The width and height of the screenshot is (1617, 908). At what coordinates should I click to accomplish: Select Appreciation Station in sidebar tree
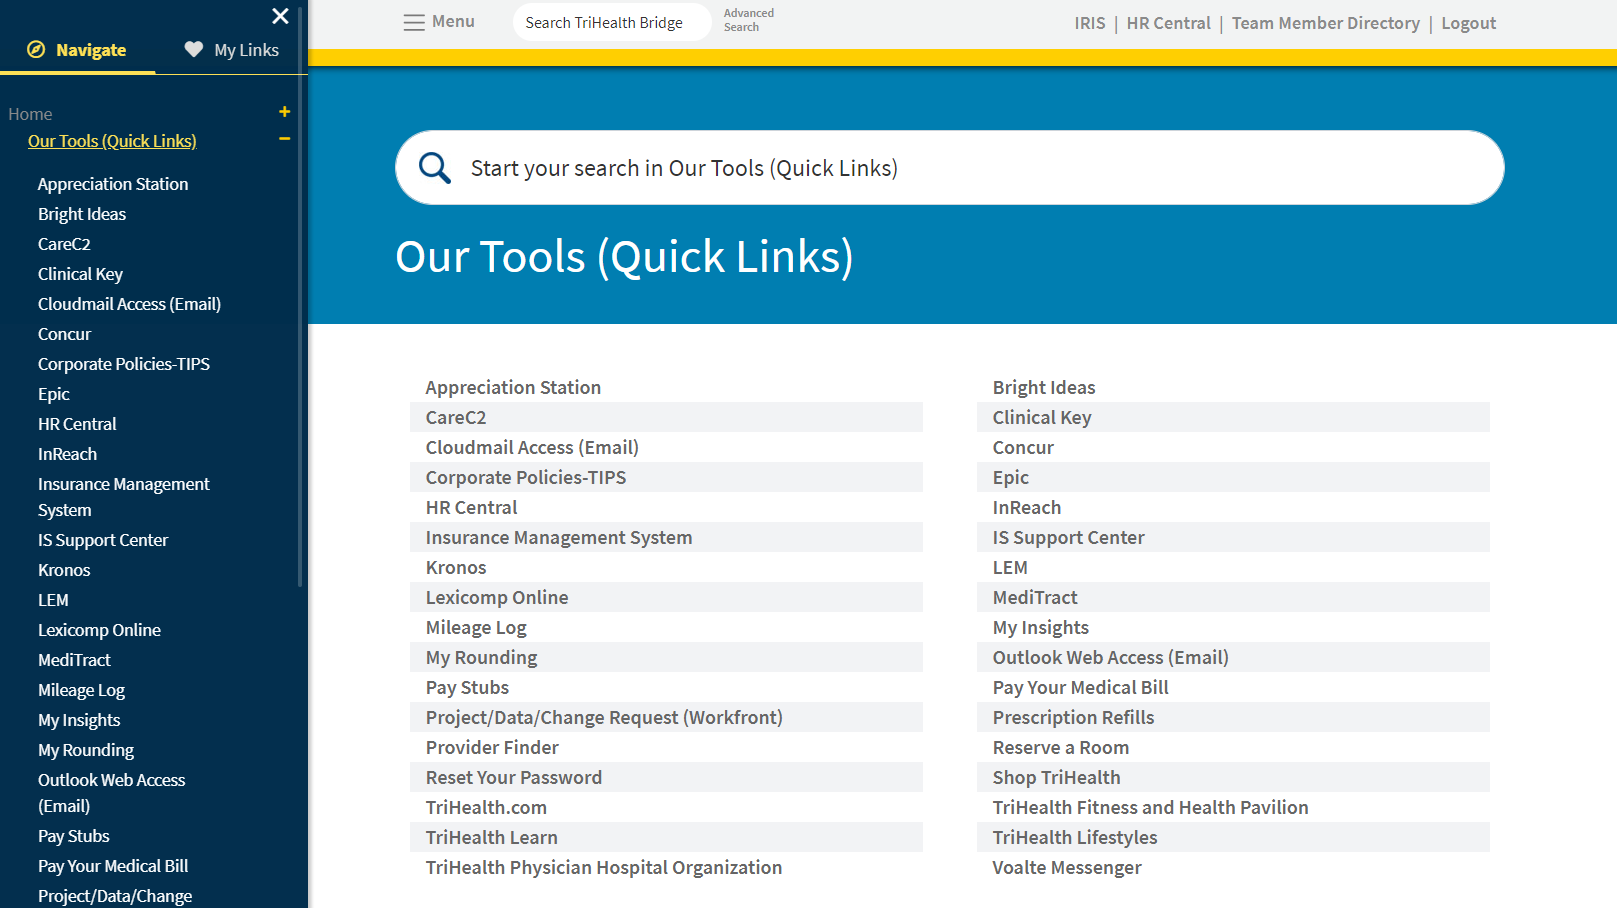[x=113, y=184]
